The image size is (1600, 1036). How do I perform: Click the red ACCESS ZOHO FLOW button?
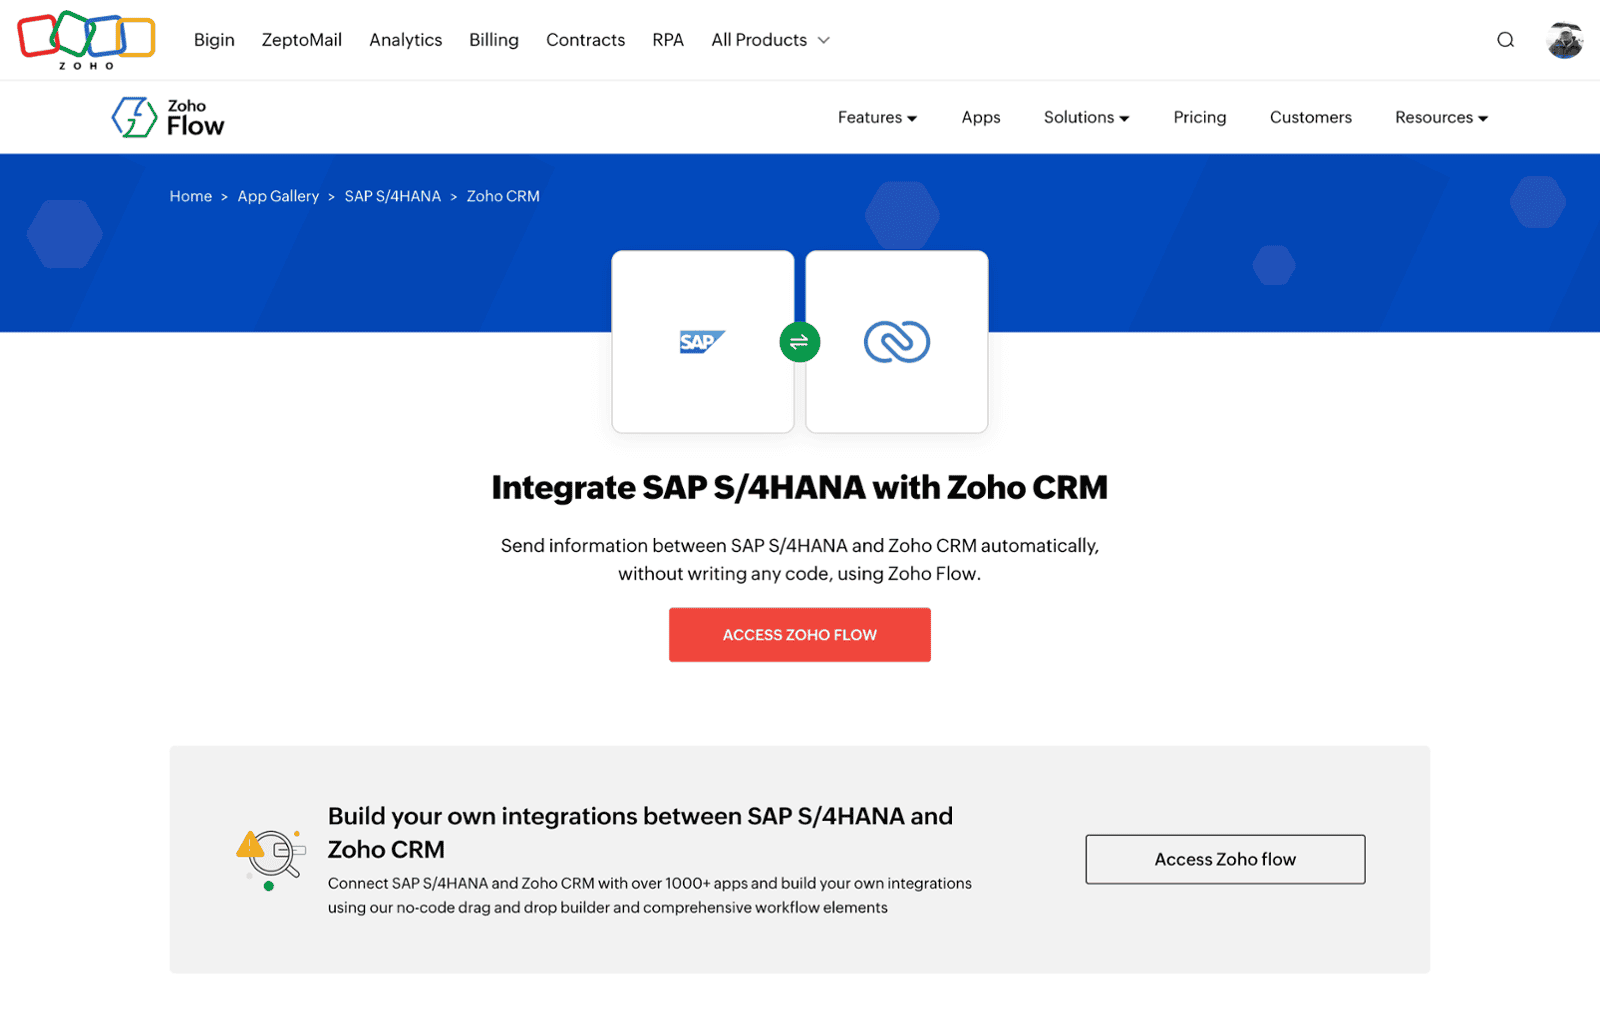point(799,634)
